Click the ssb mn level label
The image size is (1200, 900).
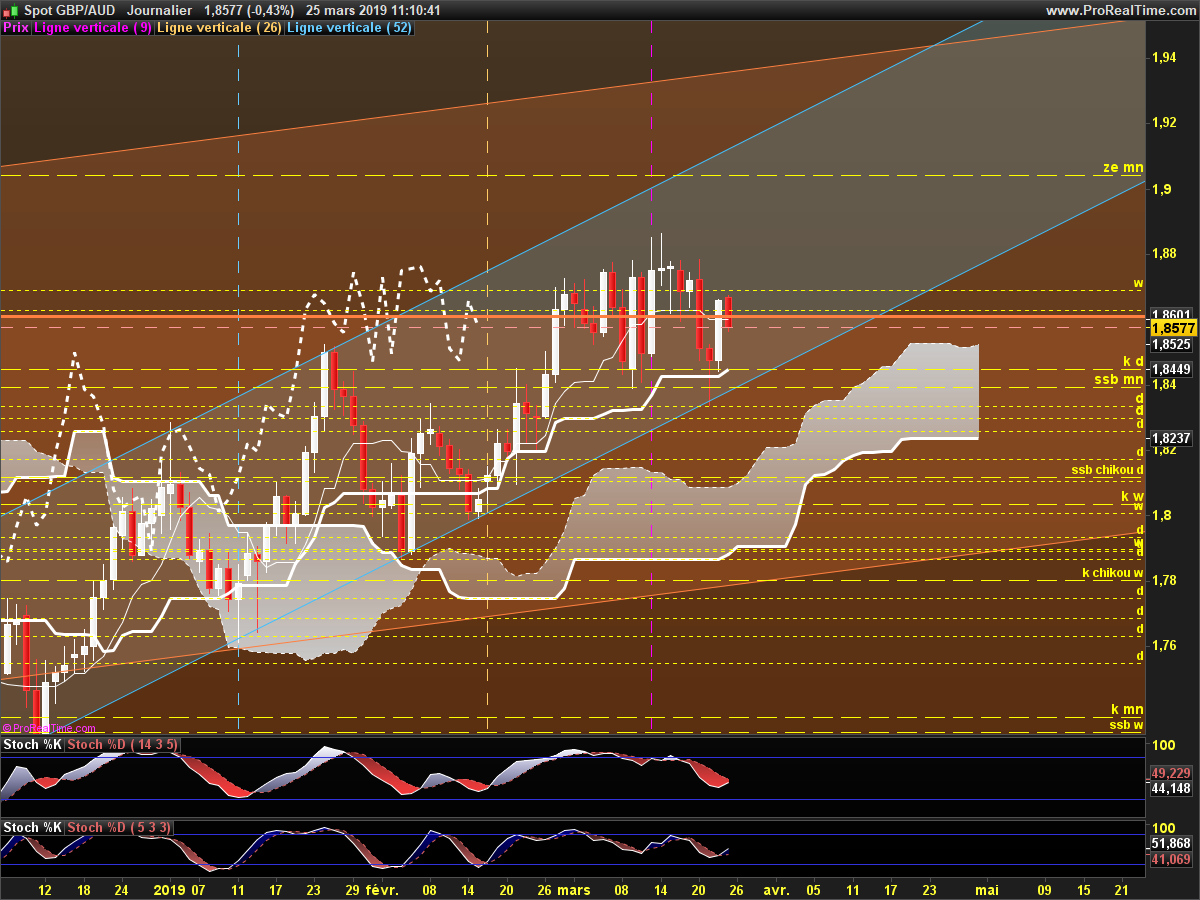click(x=1119, y=379)
